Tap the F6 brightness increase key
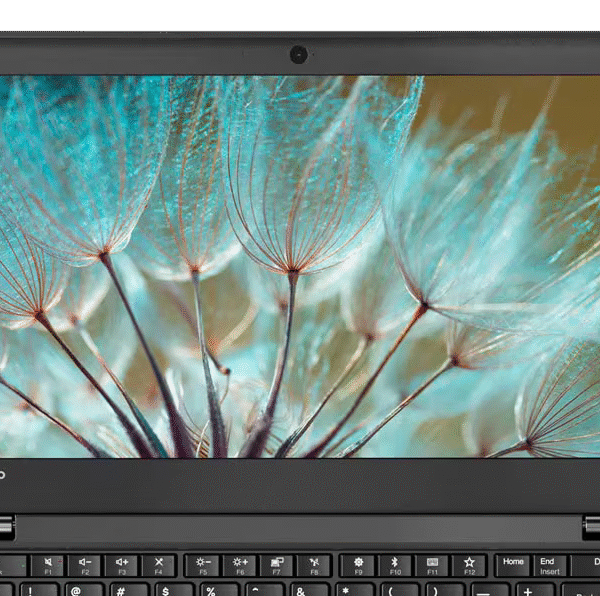This screenshot has height=596, width=600. coord(240,566)
